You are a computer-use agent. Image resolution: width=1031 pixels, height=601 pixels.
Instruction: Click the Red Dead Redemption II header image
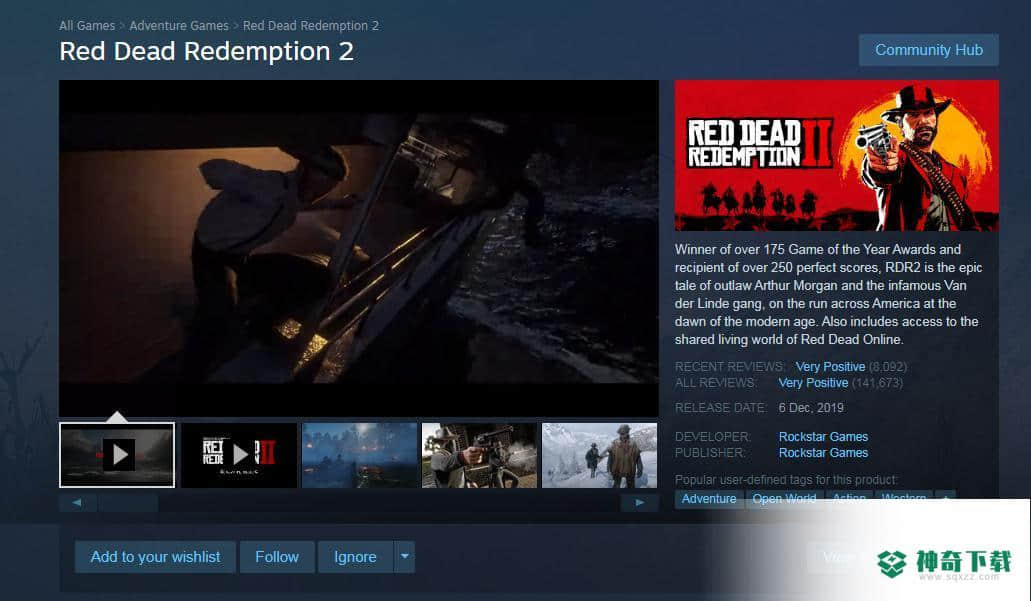click(x=836, y=155)
